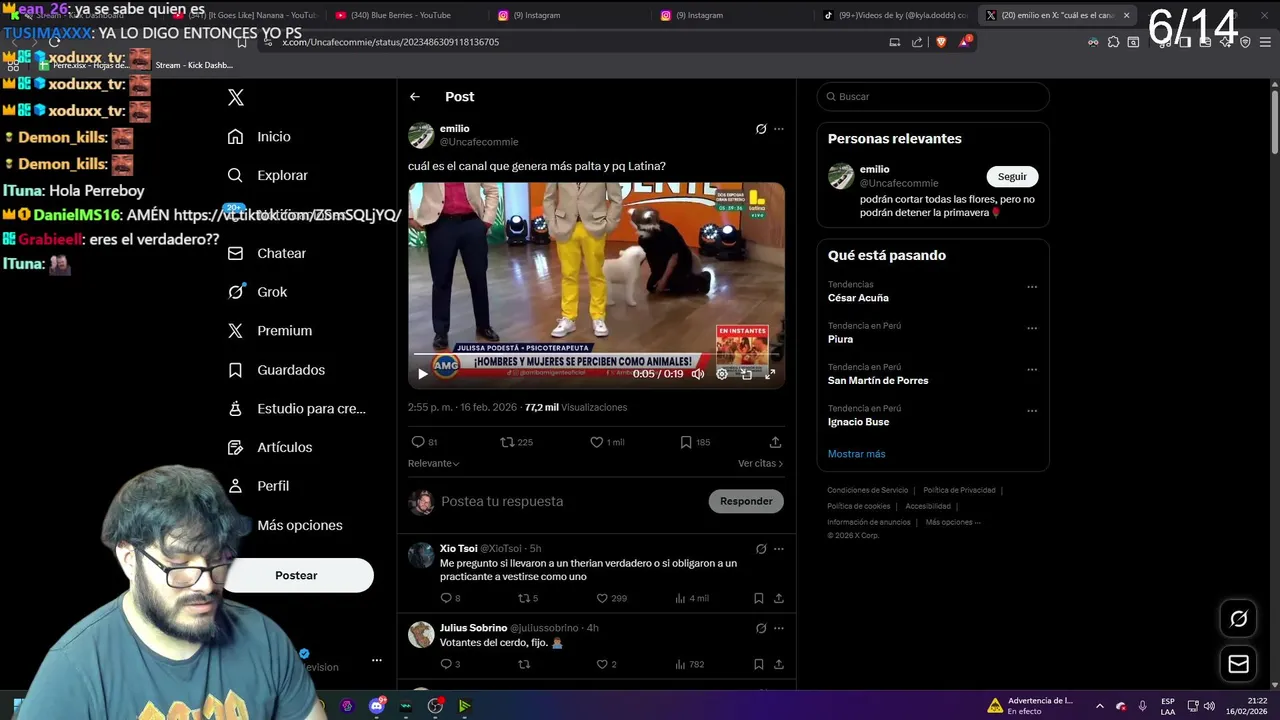The image size is (1280, 720).
Task: Open more options on Julius Sobrino's reply
Action: (x=779, y=629)
